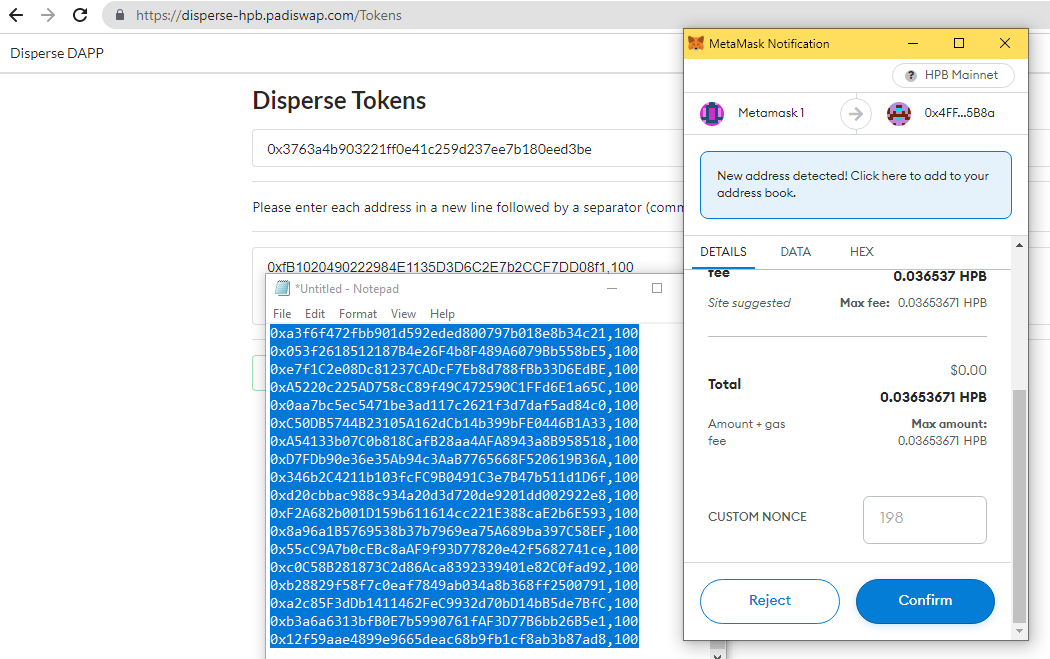This screenshot has width=1050, height=659.
Task: Minimize the MetaMask Notification window
Action: 913,43
